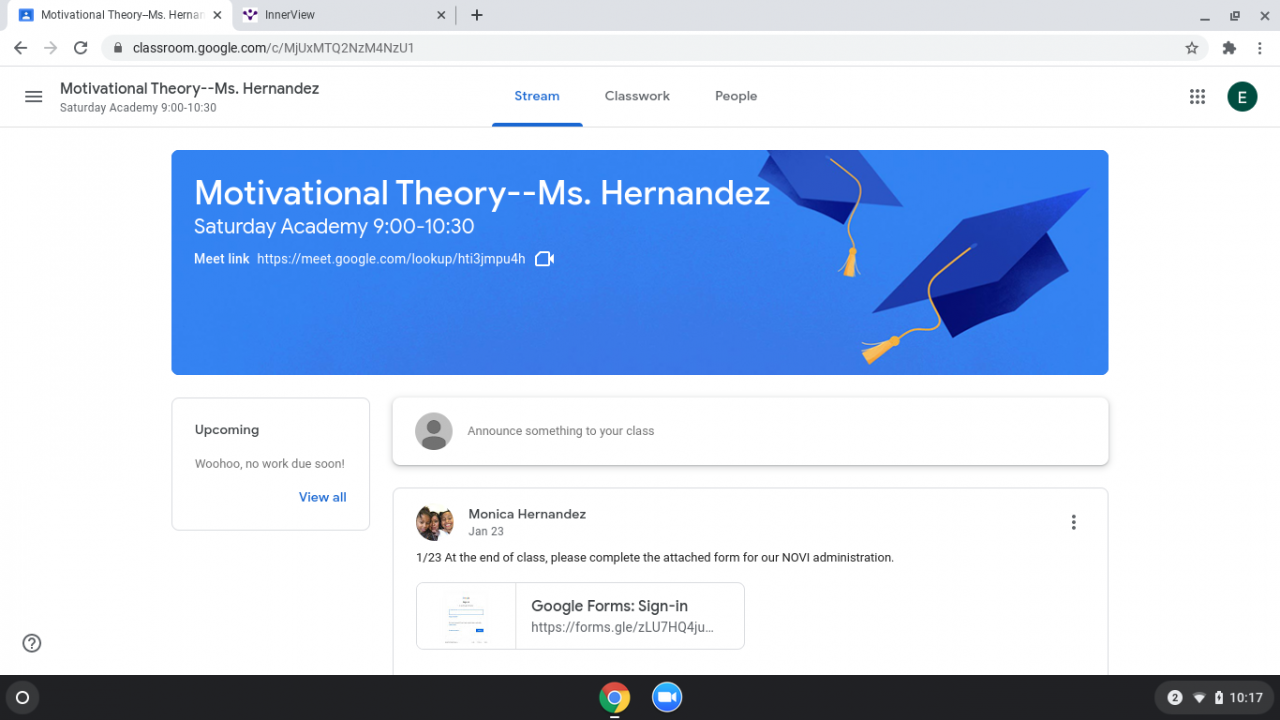Click the Wi-Fi status icon in the tray
Screen dimensions: 1280x720
click(x=1199, y=698)
